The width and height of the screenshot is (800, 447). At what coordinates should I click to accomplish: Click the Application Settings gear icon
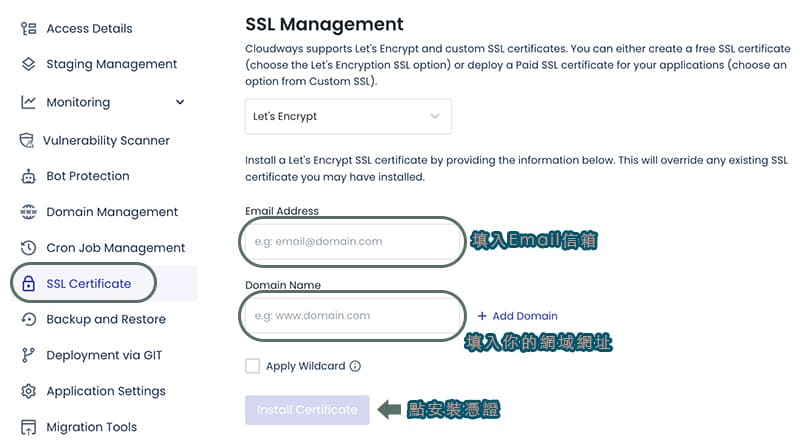click(x=29, y=391)
